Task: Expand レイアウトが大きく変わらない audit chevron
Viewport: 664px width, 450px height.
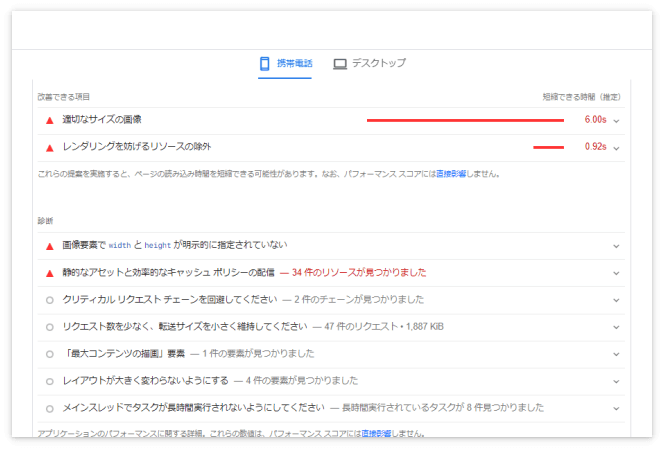Action: click(616, 381)
